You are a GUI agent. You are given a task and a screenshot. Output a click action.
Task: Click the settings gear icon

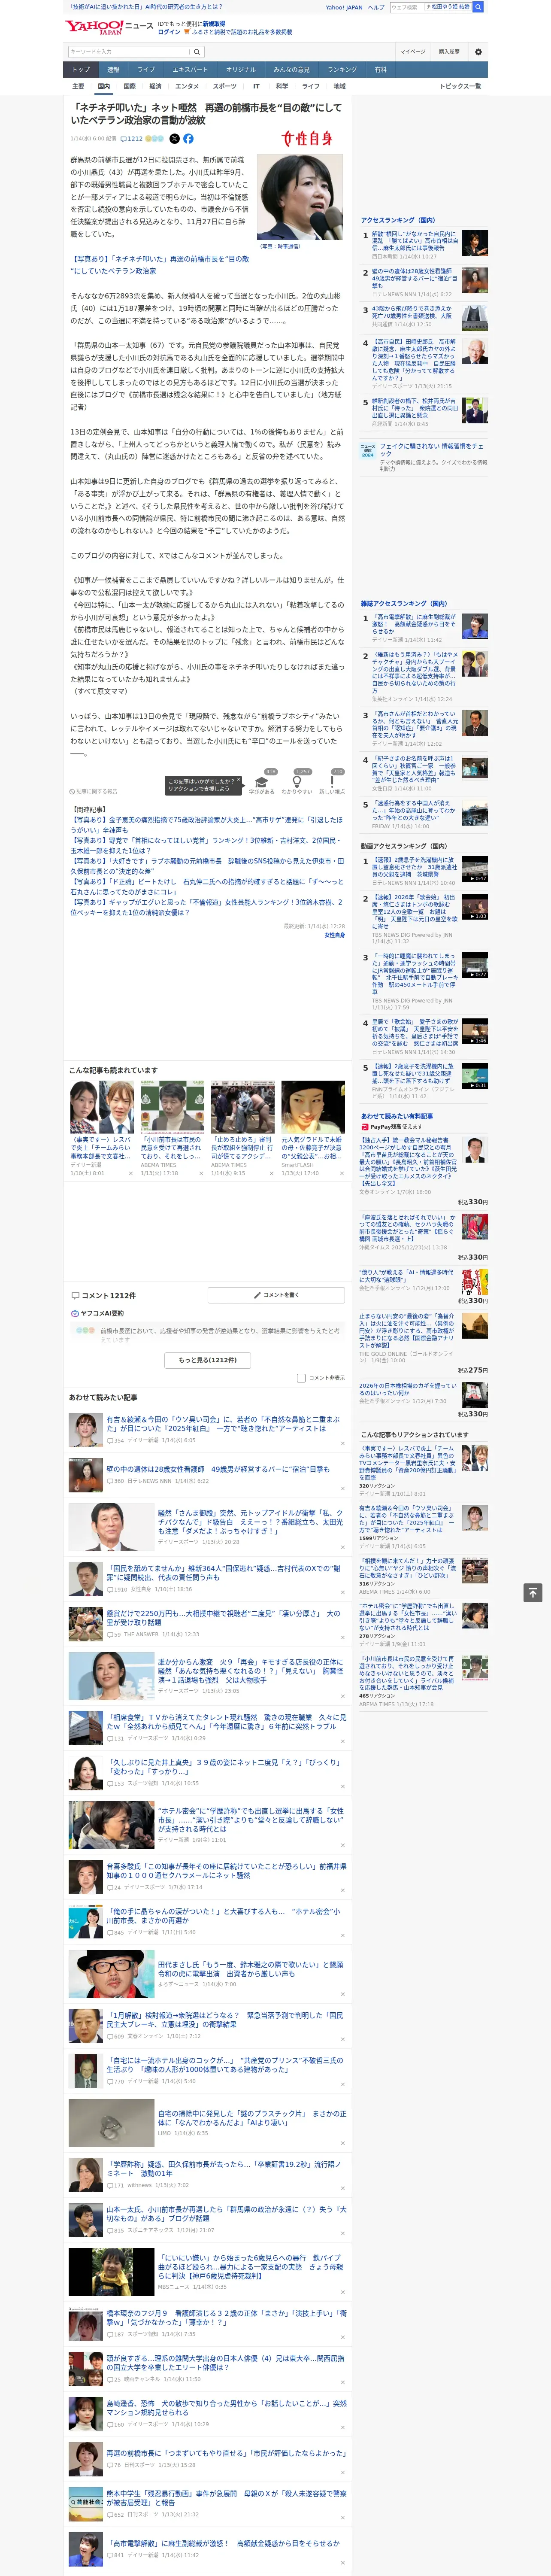[478, 51]
